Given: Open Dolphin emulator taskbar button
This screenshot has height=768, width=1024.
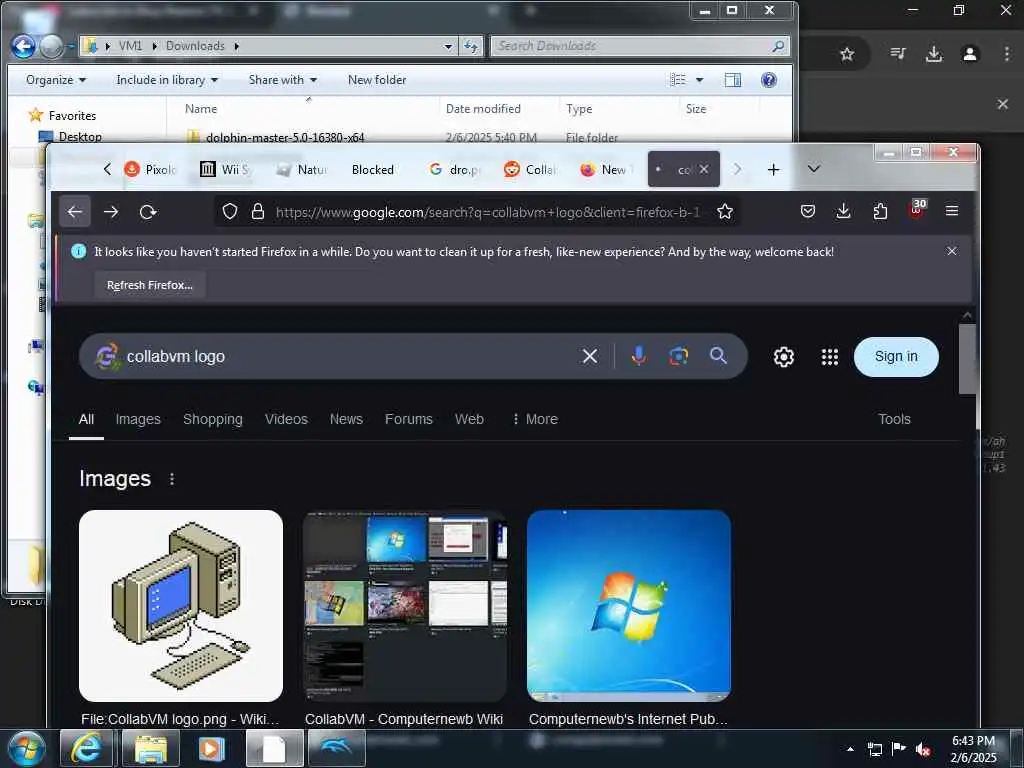Looking at the screenshot, I should tap(336, 748).
